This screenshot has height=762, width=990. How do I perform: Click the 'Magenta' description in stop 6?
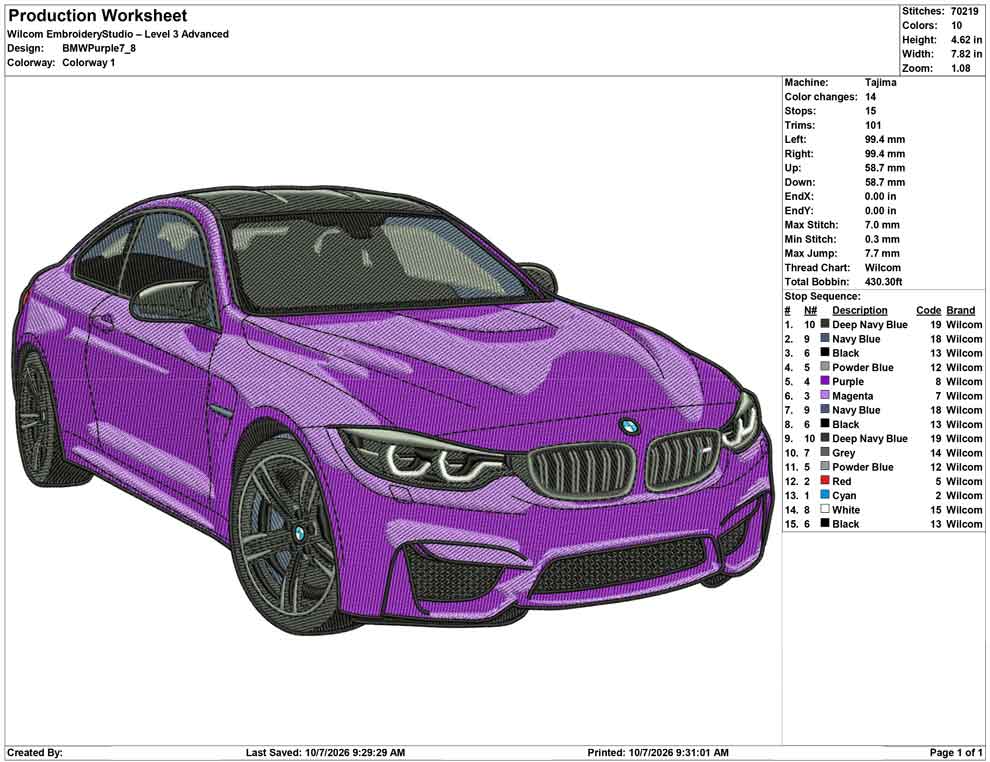(x=852, y=396)
